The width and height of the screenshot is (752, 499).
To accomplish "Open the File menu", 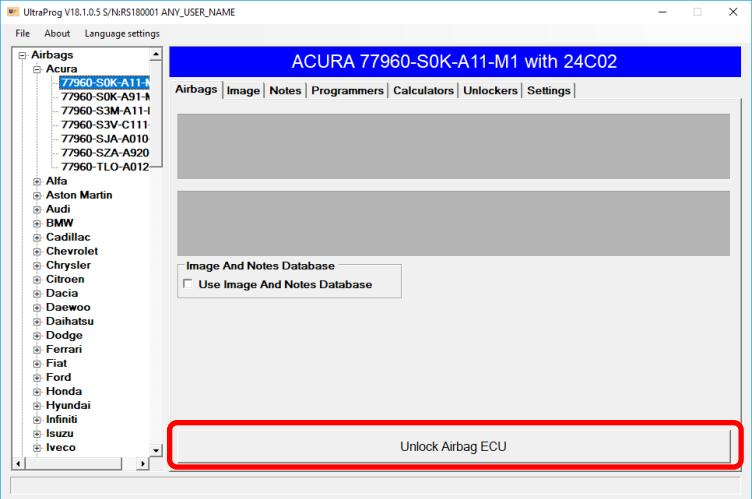I will point(22,33).
